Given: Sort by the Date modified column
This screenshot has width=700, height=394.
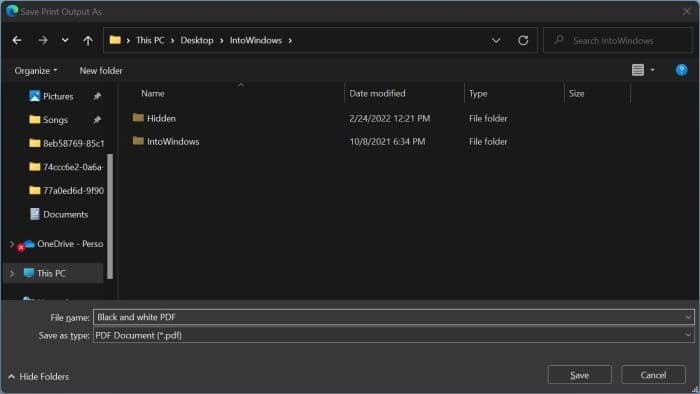Looking at the screenshot, I should [x=377, y=93].
